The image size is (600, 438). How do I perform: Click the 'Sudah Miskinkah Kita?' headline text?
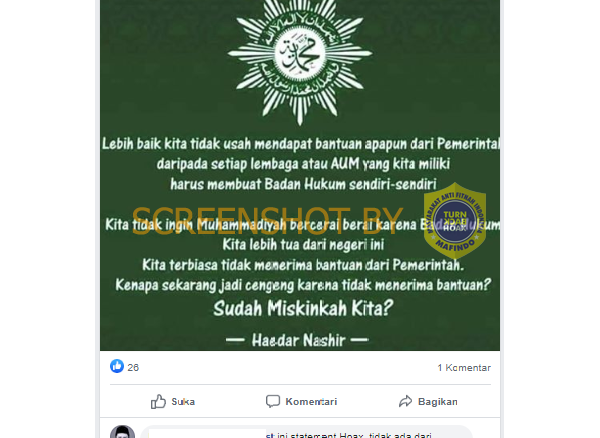(x=303, y=308)
